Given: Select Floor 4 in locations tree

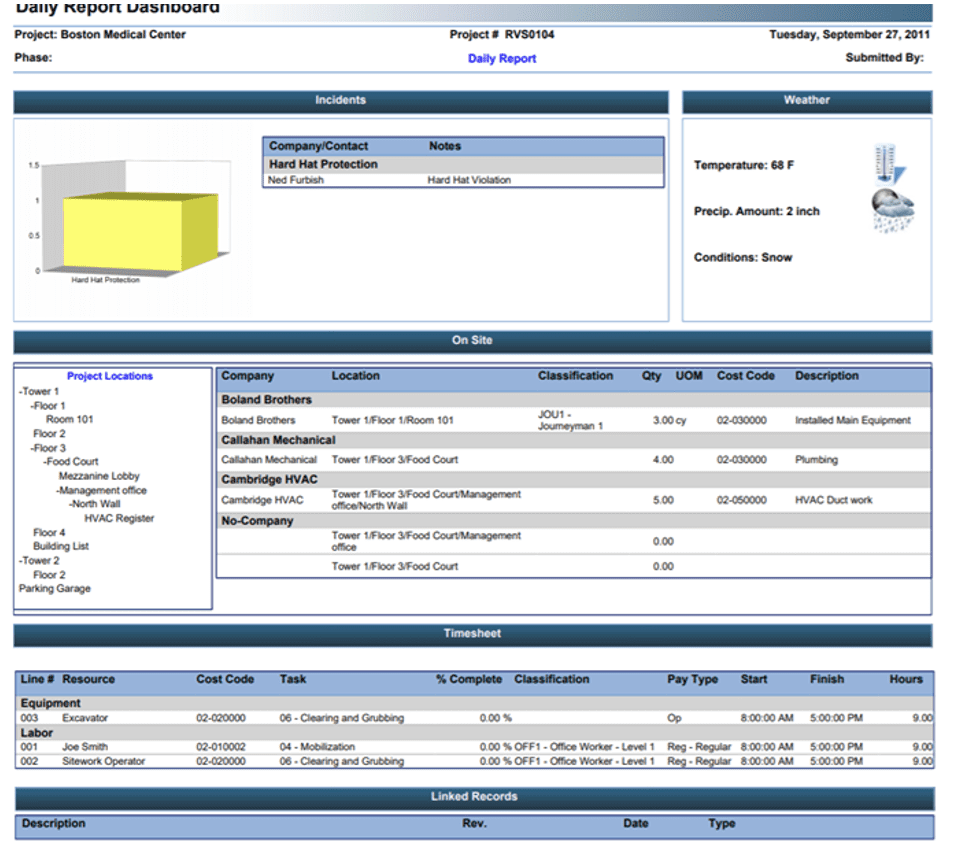Looking at the screenshot, I should point(49,533).
